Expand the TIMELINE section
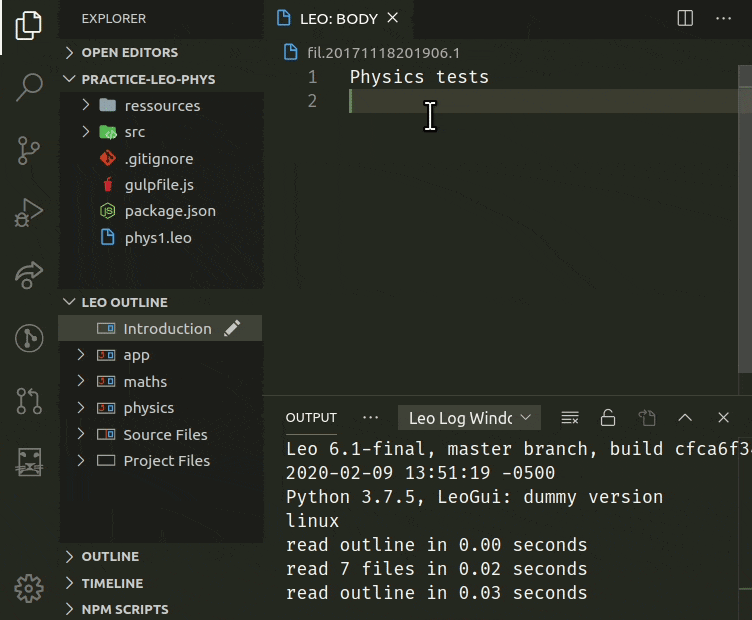 pyautogui.click(x=70, y=583)
